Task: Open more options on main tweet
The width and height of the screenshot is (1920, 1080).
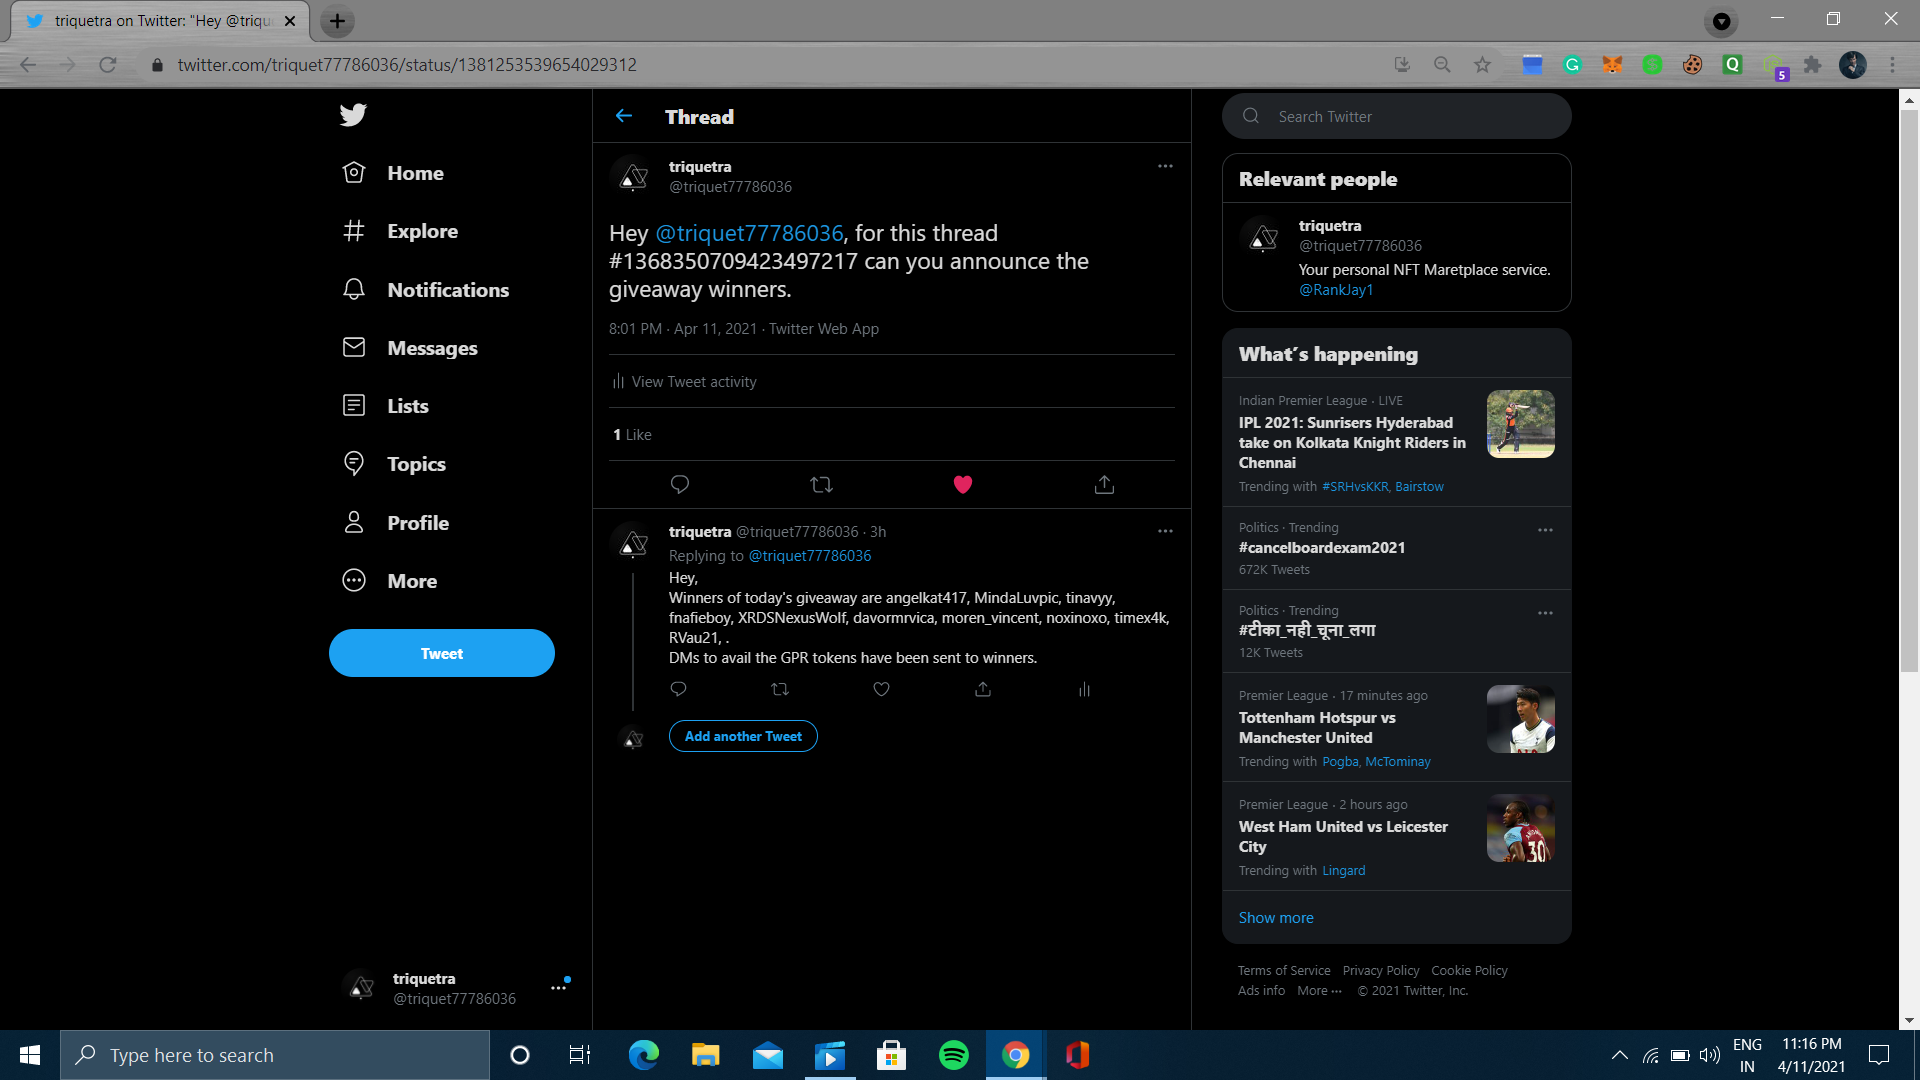Action: [1165, 166]
